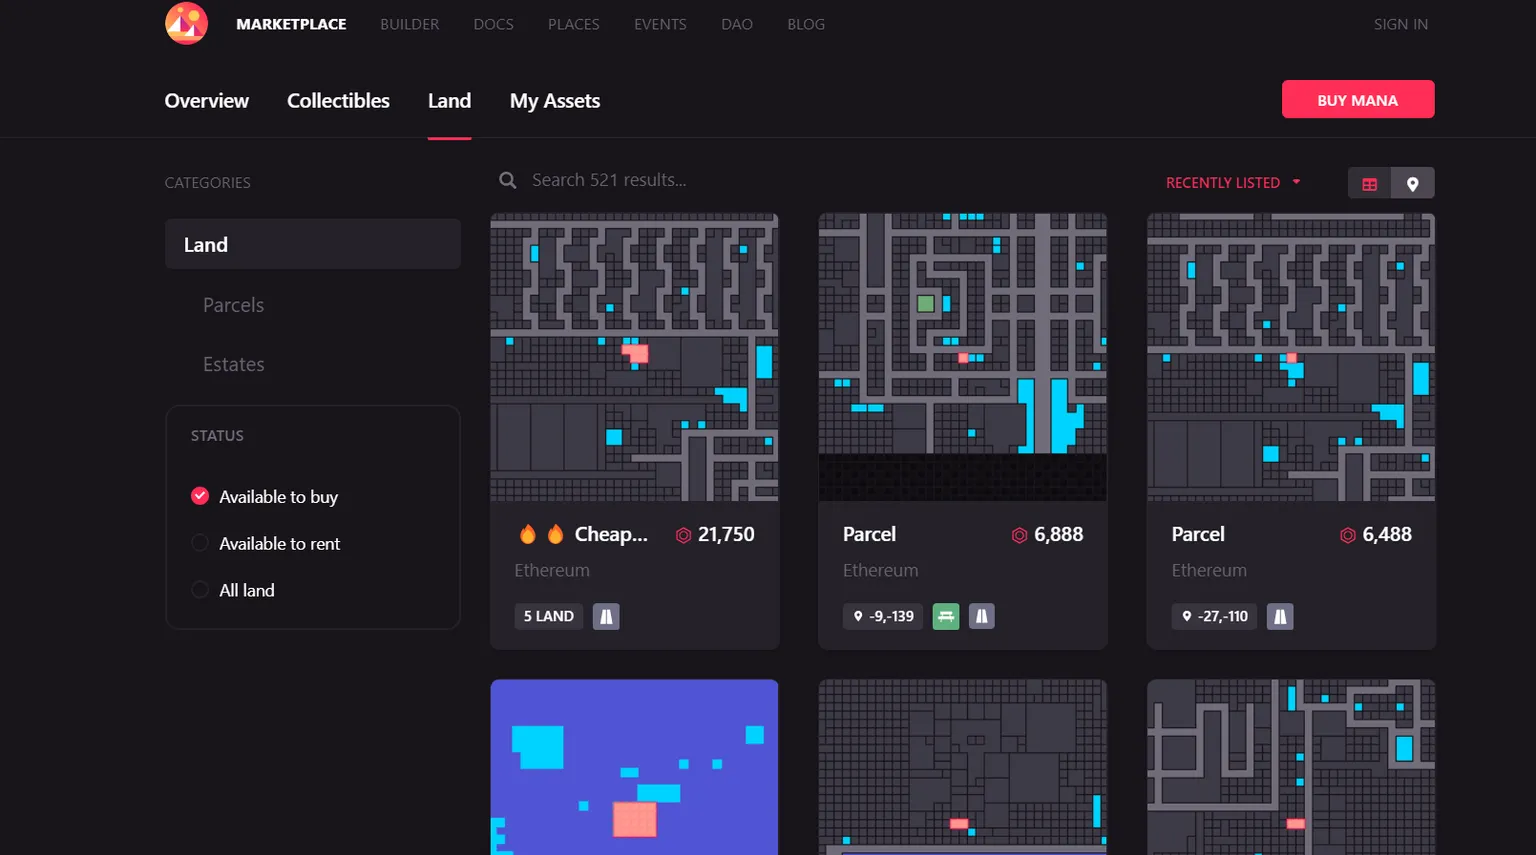Viewport: 1536px width, 855px height.
Task: Open the Collectibles tab
Action: point(338,101)
